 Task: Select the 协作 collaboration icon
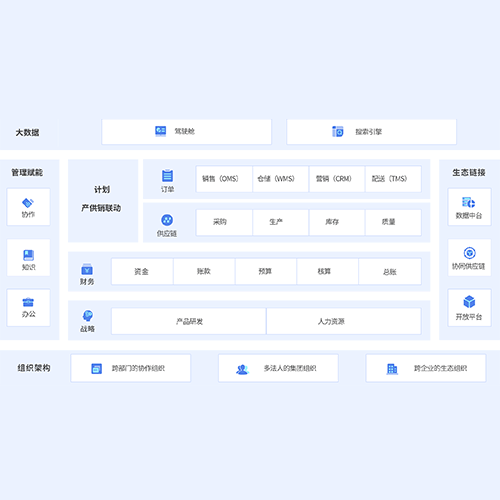pos(28,202)
